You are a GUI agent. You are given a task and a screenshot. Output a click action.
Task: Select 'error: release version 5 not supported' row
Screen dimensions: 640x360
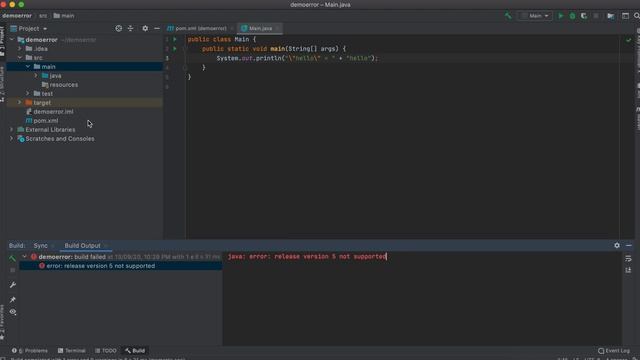tap(120, 266)
